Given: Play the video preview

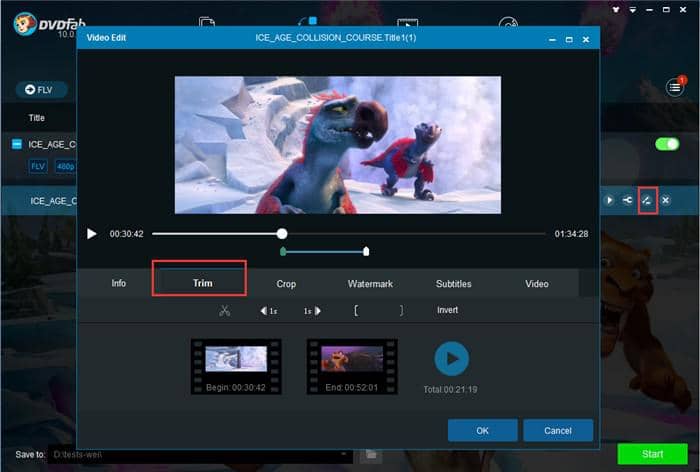Looking at the screenshot, I should [x=92, y=234].
